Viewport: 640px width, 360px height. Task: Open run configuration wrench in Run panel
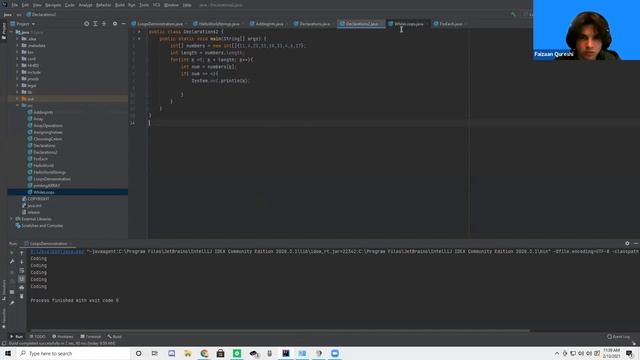12,262
